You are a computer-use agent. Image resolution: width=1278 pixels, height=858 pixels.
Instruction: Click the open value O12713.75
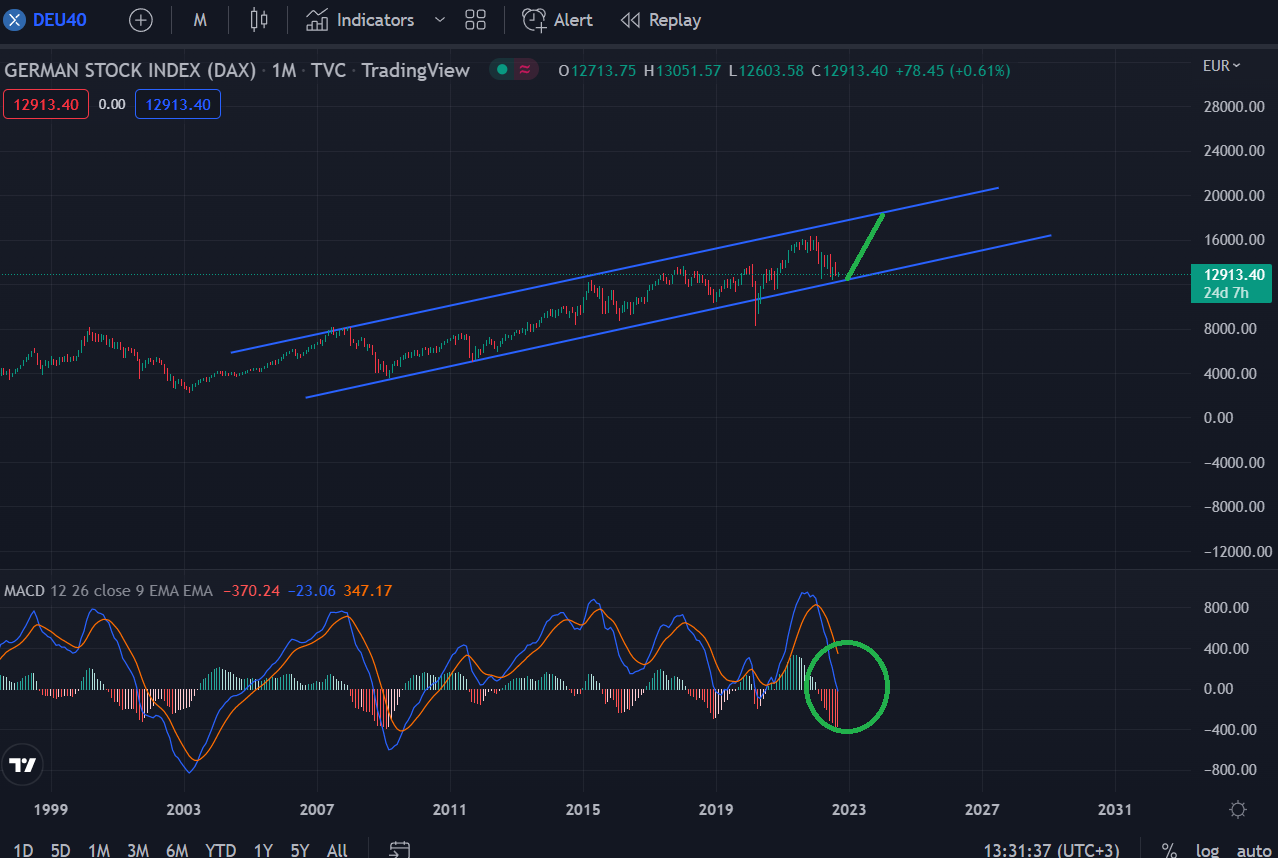597,70
